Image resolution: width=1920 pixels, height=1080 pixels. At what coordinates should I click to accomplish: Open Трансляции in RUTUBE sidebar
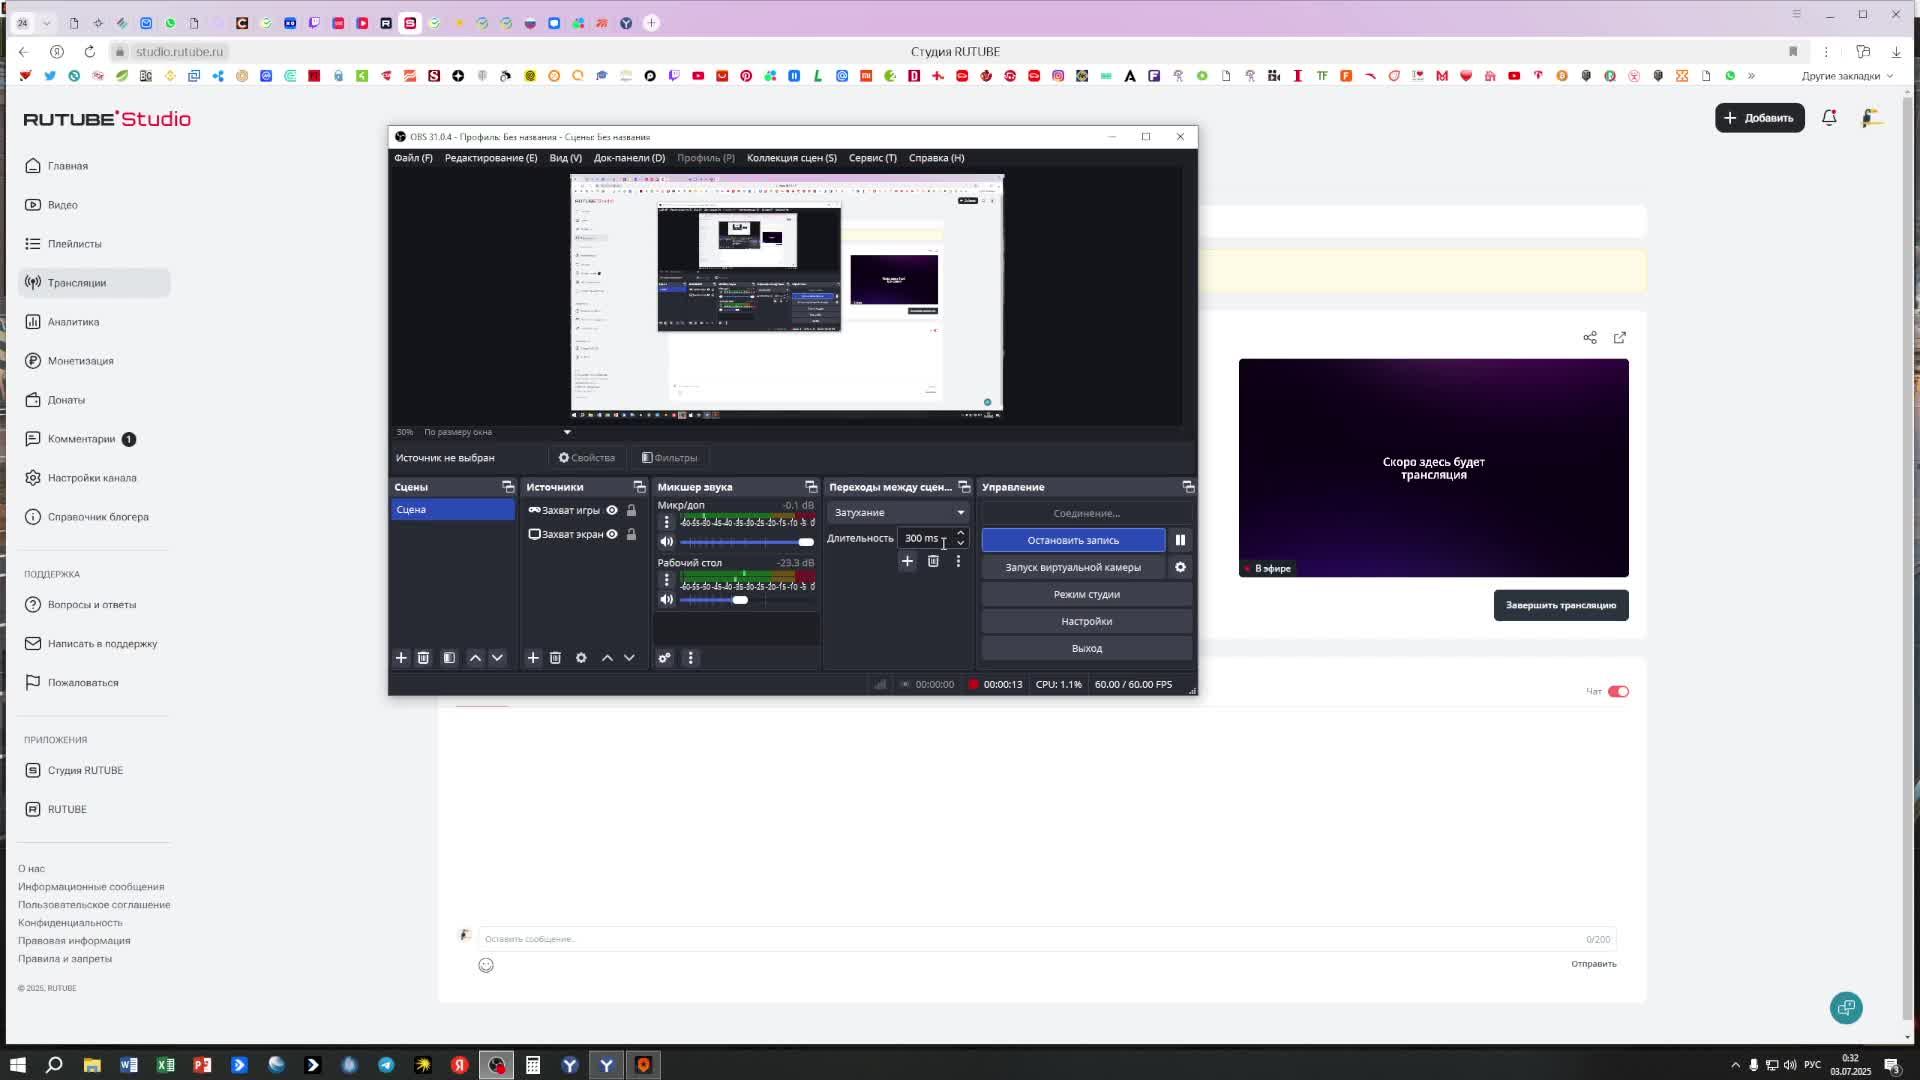pos(94,283)
